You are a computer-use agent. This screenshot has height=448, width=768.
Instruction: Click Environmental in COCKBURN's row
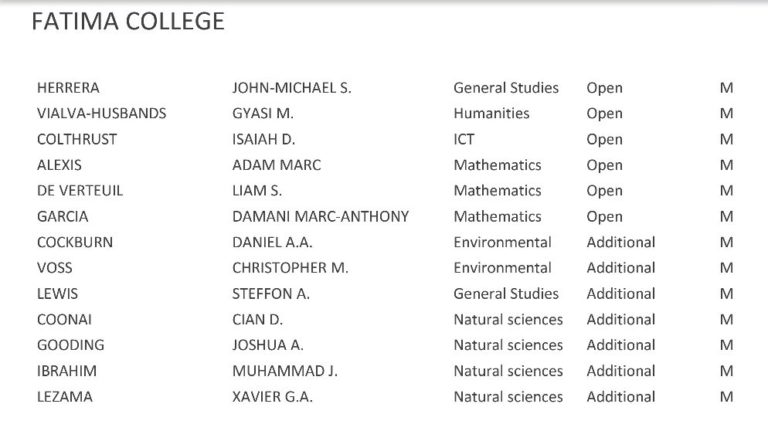click(502, 242)
